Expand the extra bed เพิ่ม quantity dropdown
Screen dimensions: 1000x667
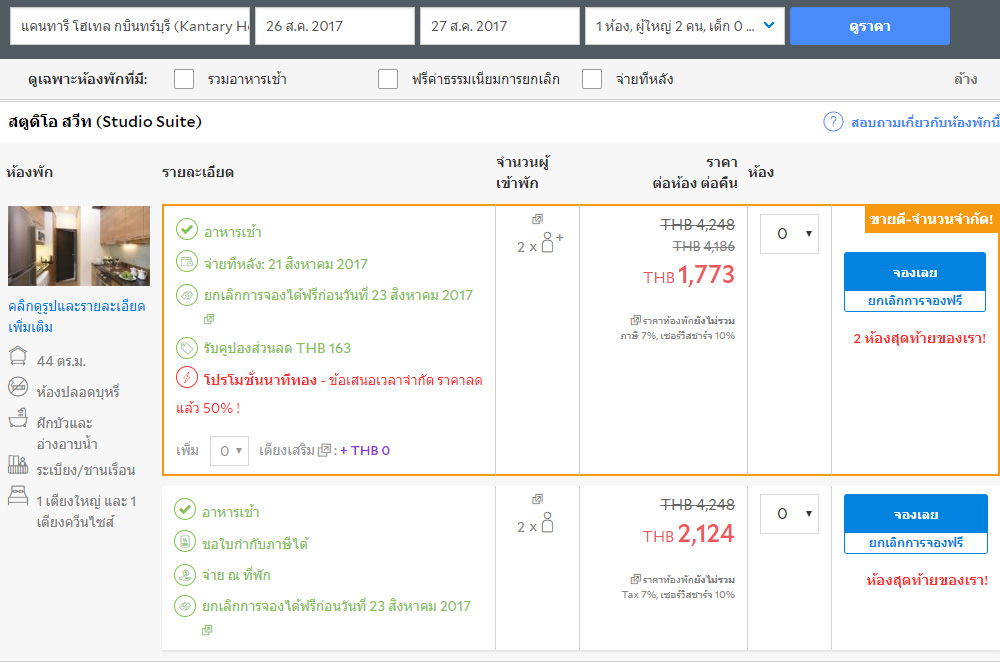pyautogui.click(x=229, y=451)
